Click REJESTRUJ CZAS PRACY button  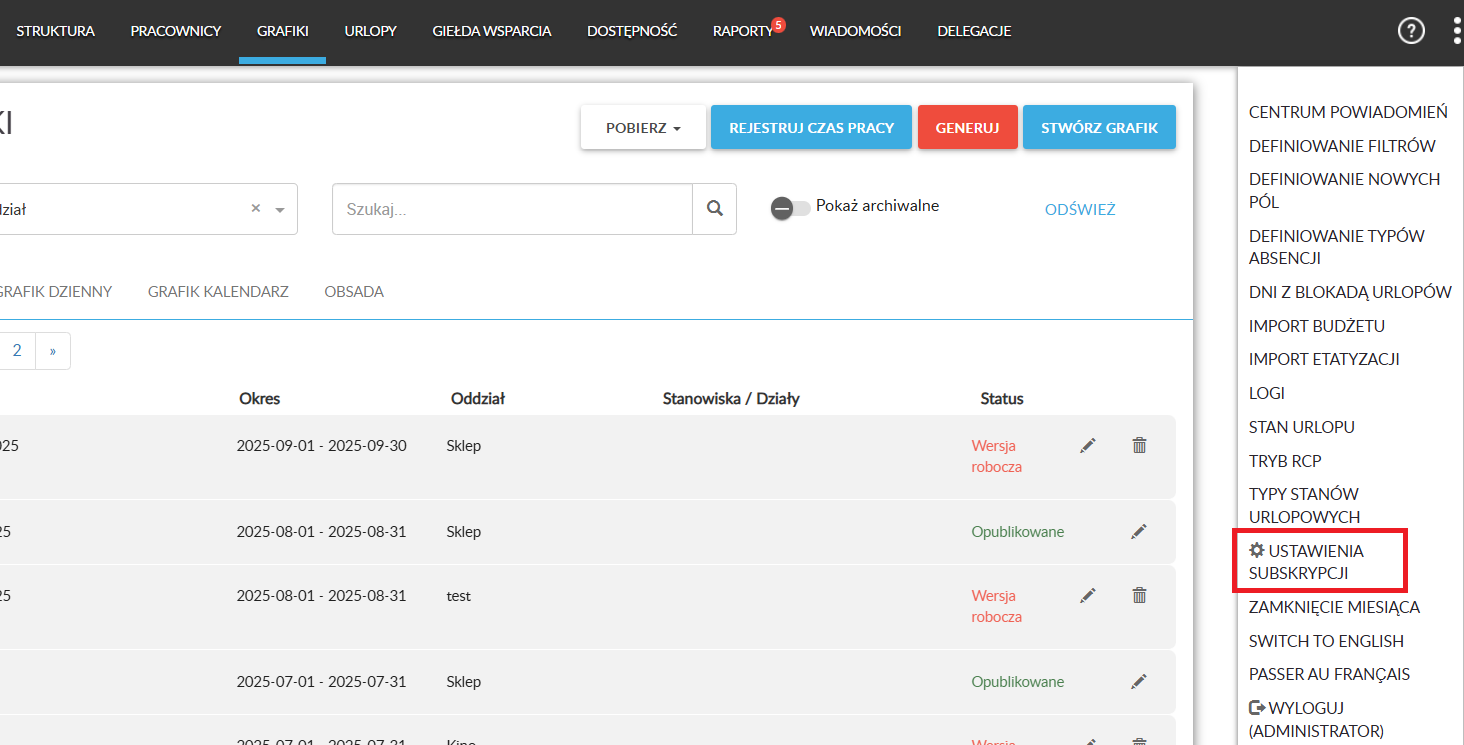[811, 128]
